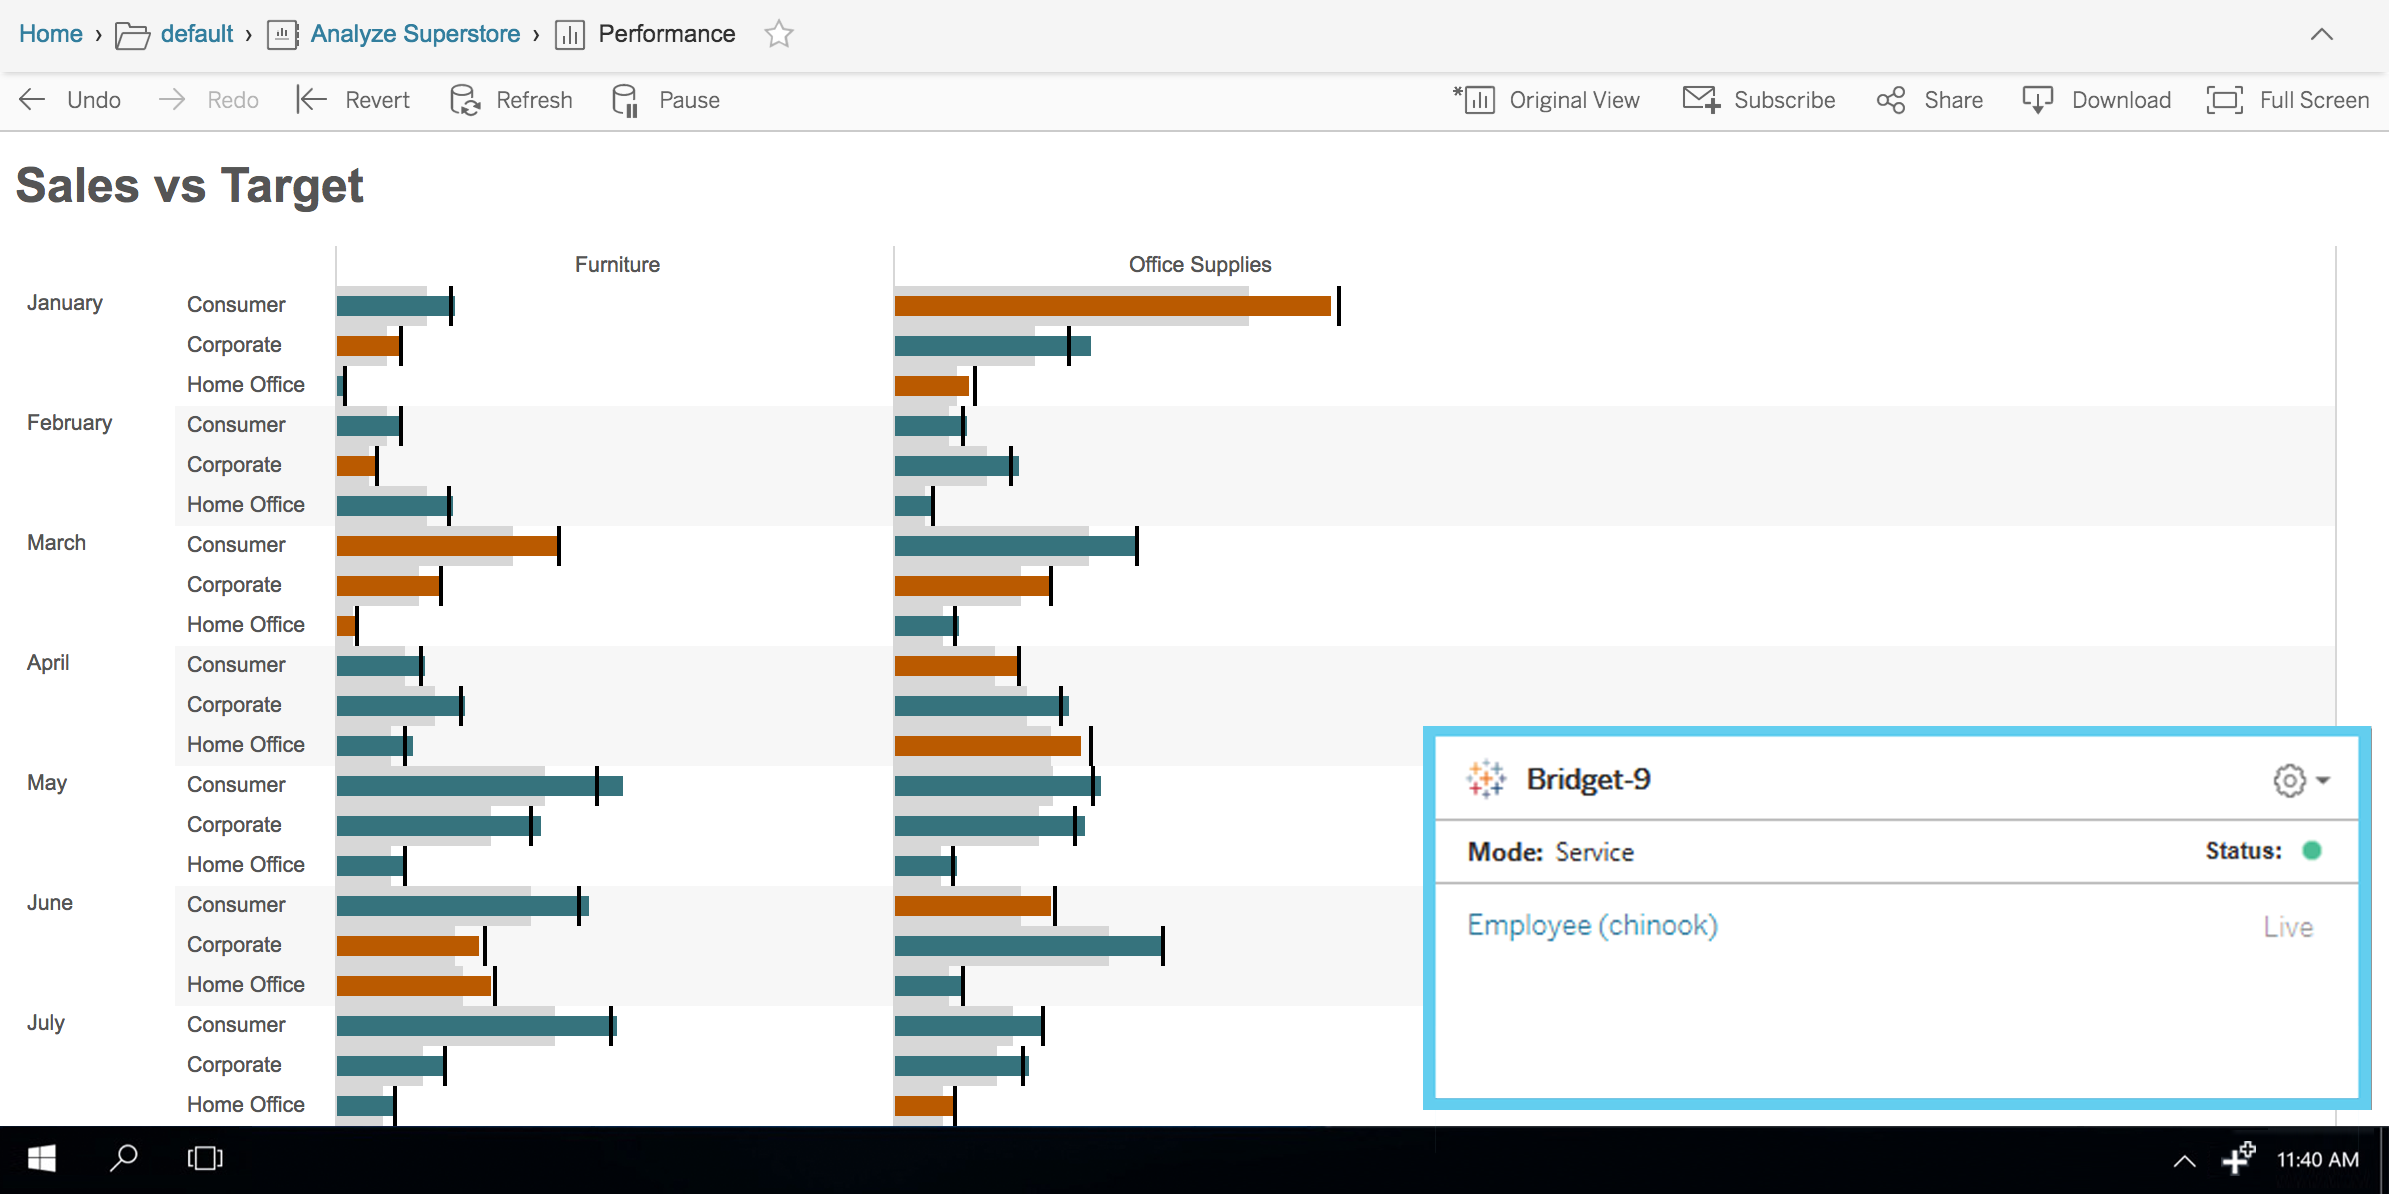Screen dimensions: 2389x1194
Task: Open Analyze Superstore workbook breadcrumb
Action: (415, 34)
